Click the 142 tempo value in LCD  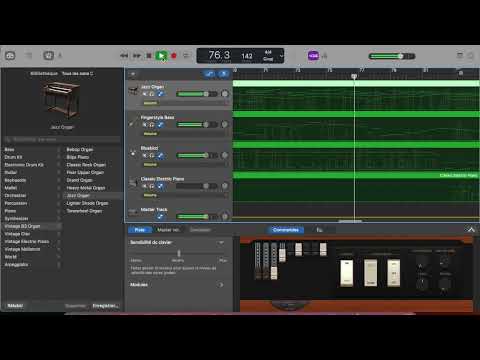click(247, 56)
